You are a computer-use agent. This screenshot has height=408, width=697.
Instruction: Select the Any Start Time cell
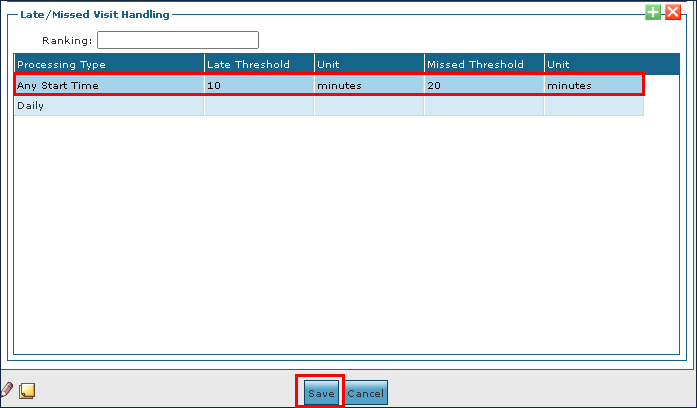[108, 85]
